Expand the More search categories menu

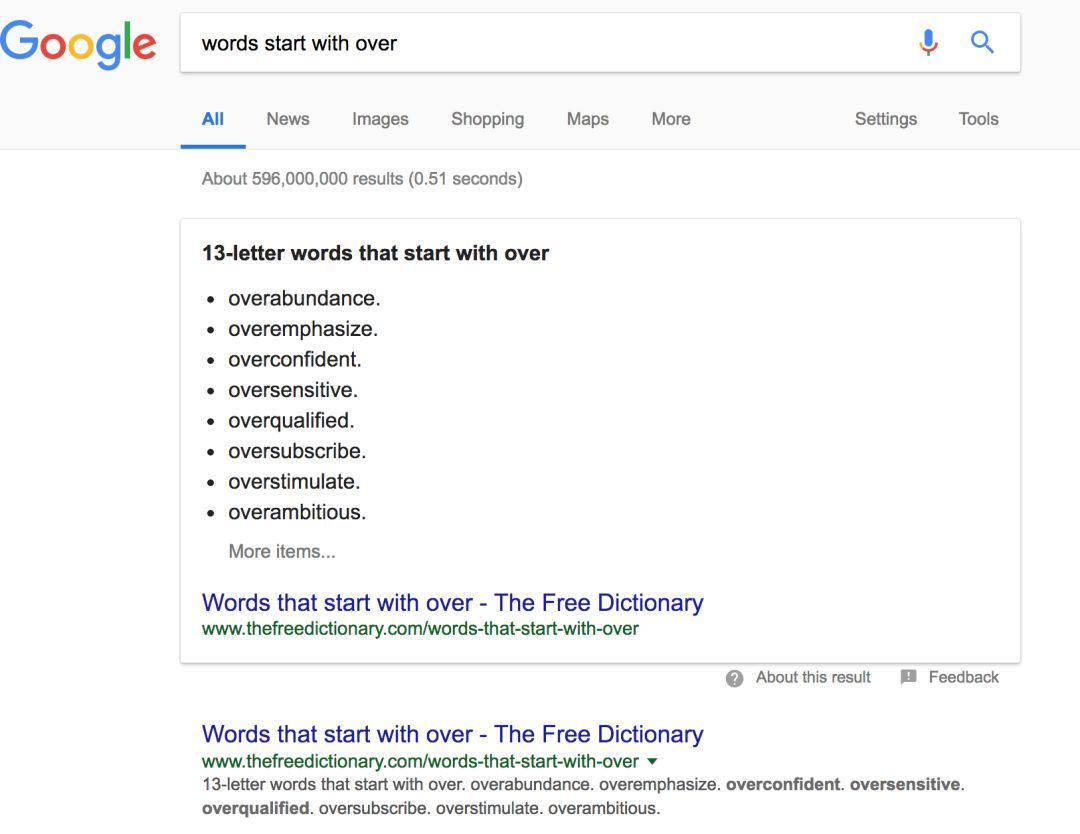670,119
